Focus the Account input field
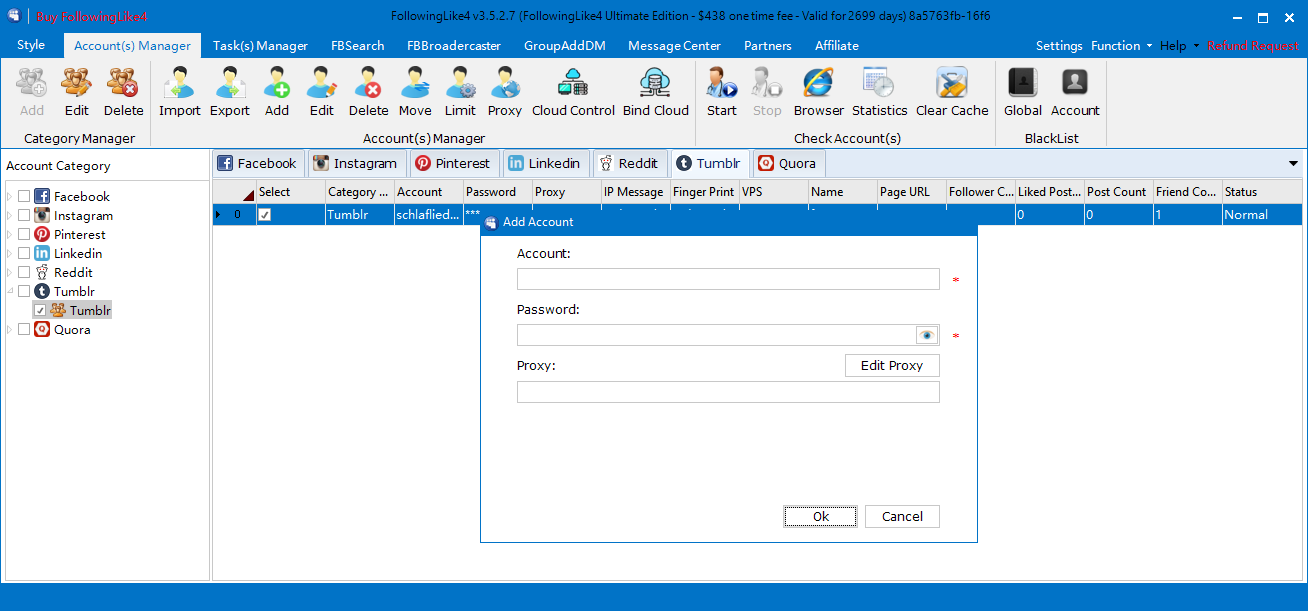The image size is (1308, 611). tap(728, 279)
